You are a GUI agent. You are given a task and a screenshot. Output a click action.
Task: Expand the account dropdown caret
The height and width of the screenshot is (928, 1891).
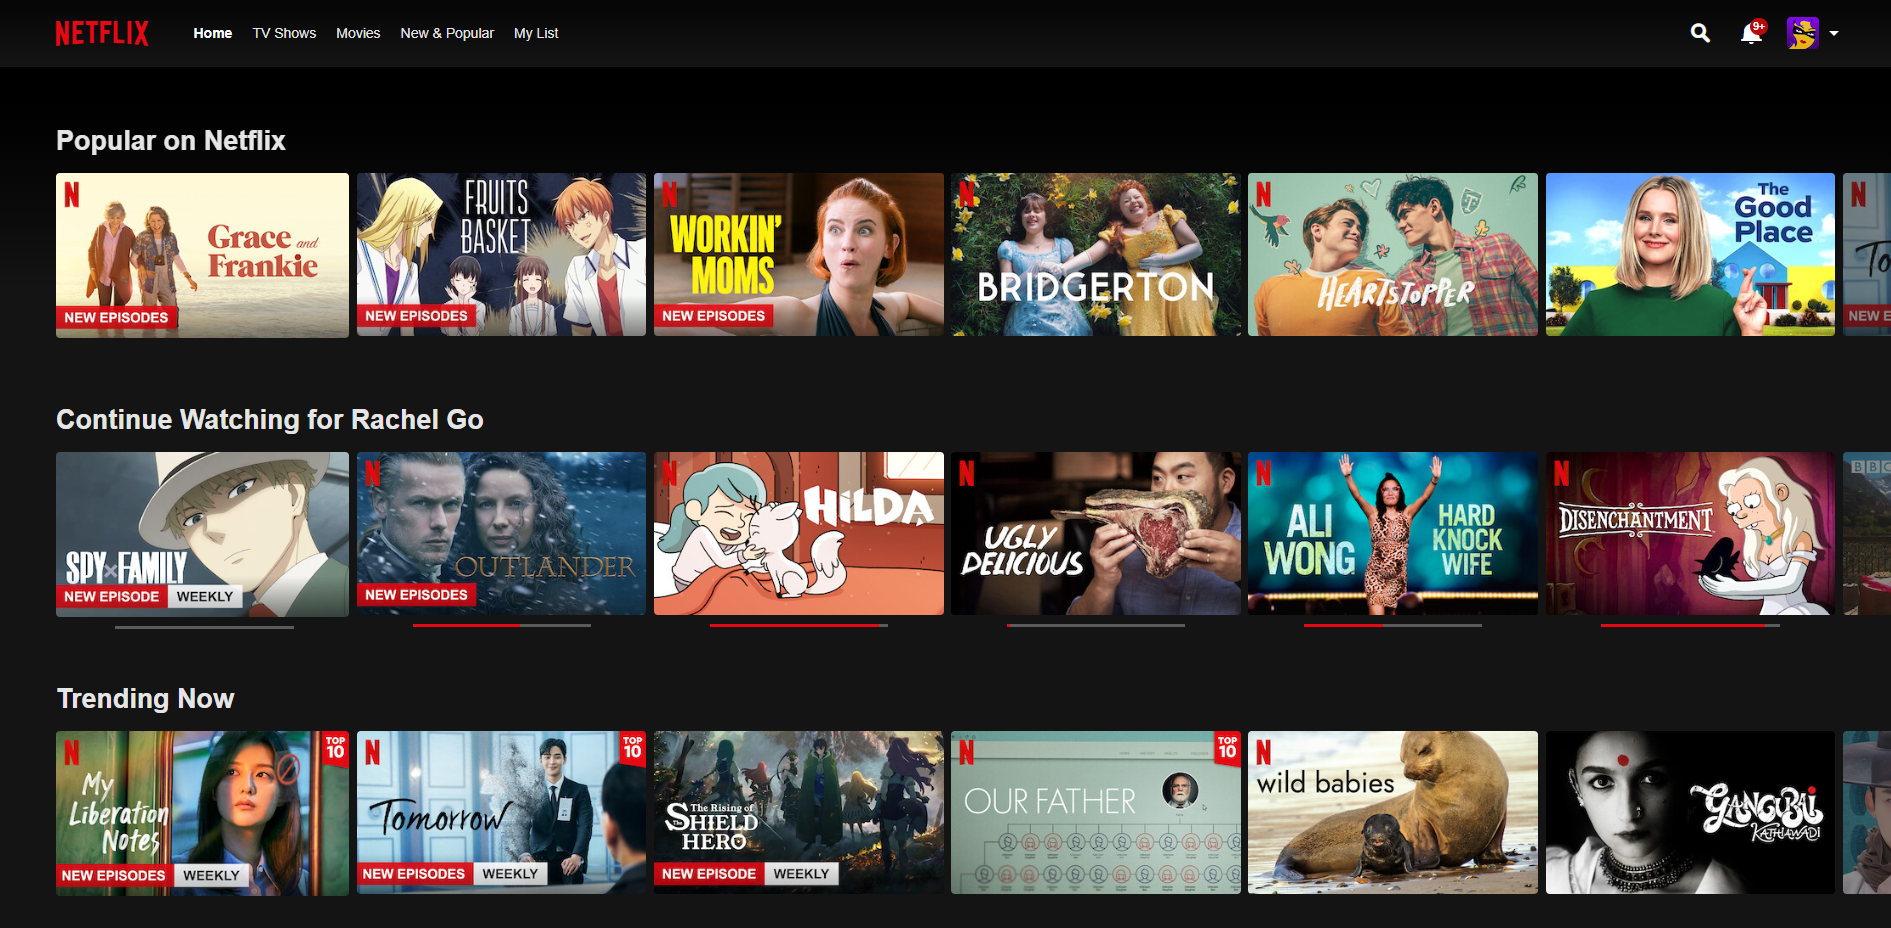tap(1834, 33)
